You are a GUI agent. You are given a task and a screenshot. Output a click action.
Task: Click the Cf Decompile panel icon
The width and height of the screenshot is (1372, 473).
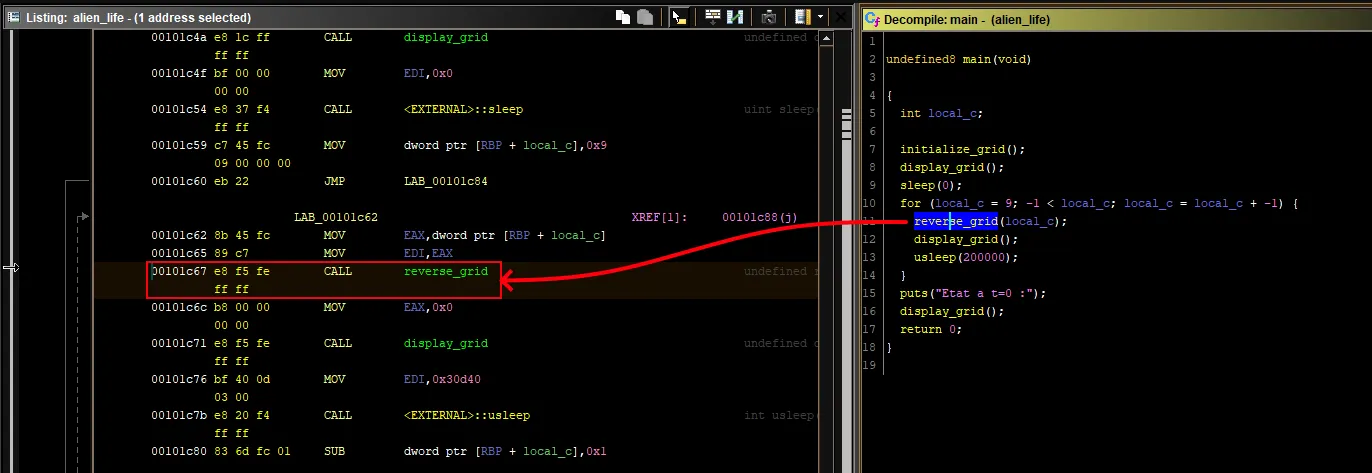(873, 18)
